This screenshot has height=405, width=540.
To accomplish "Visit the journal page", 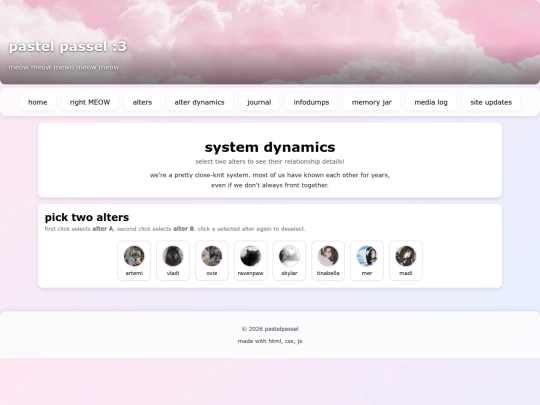I will (x=259, y=102).
